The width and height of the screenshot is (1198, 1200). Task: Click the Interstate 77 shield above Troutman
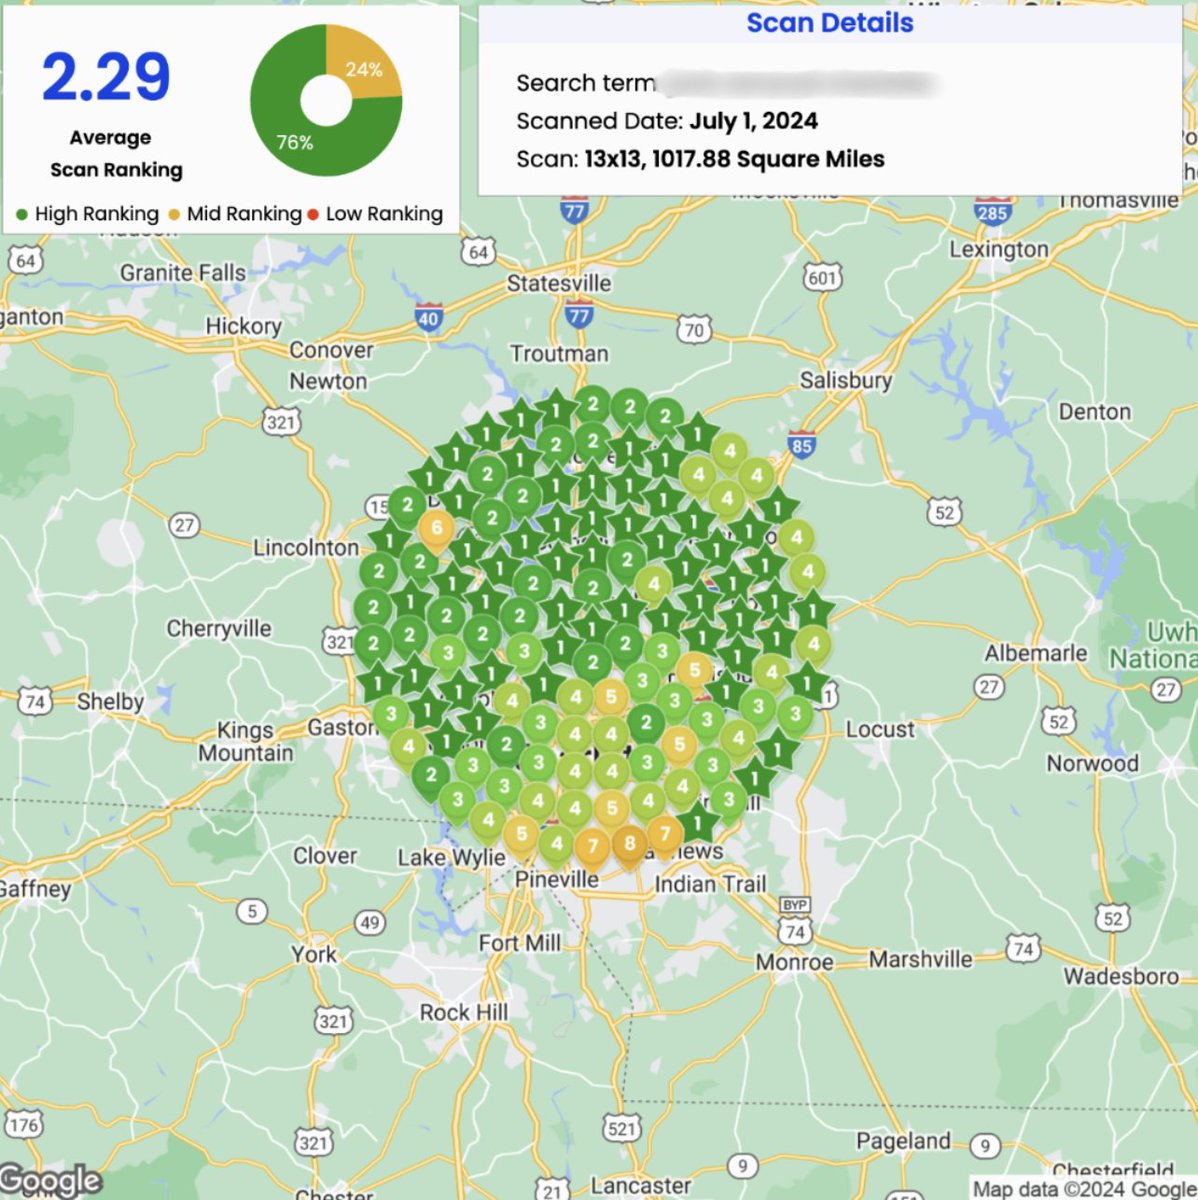point(579,315)
